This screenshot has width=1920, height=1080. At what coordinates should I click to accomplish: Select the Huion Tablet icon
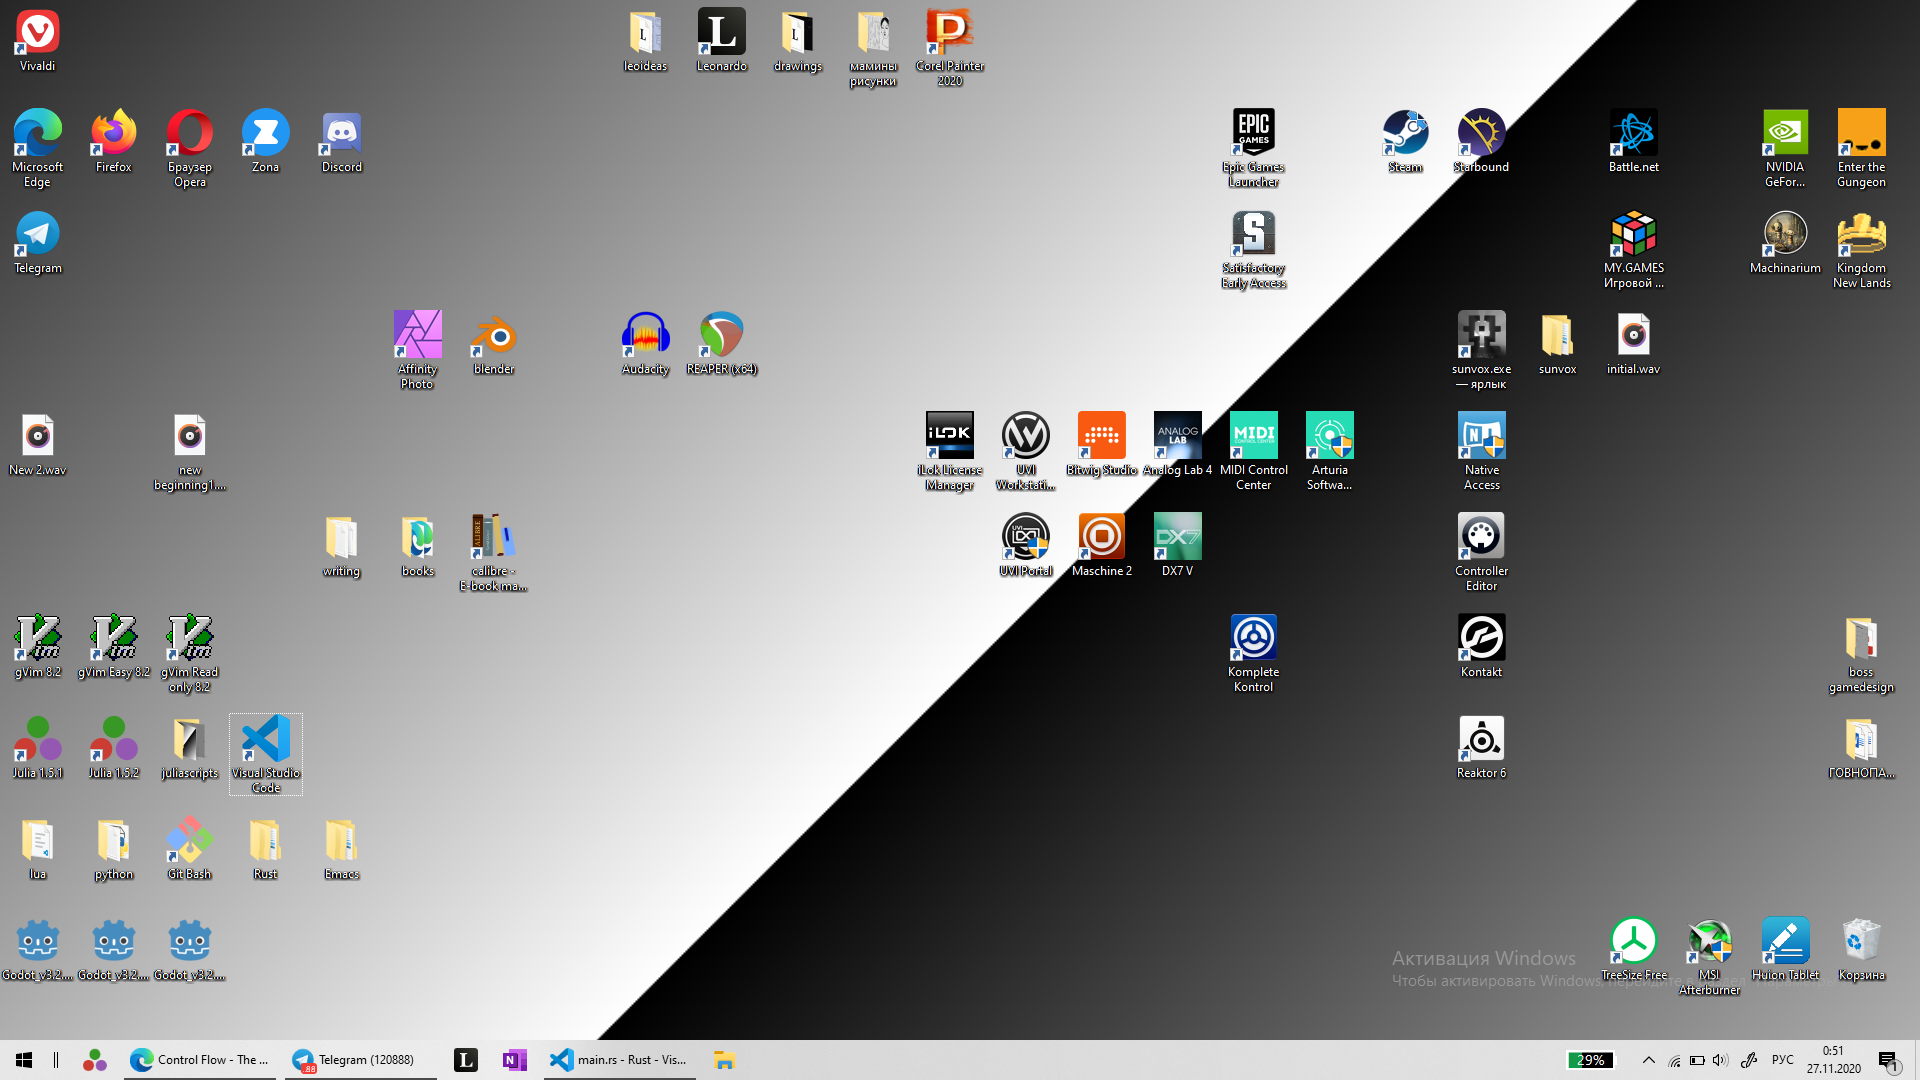click(1786, 949)
